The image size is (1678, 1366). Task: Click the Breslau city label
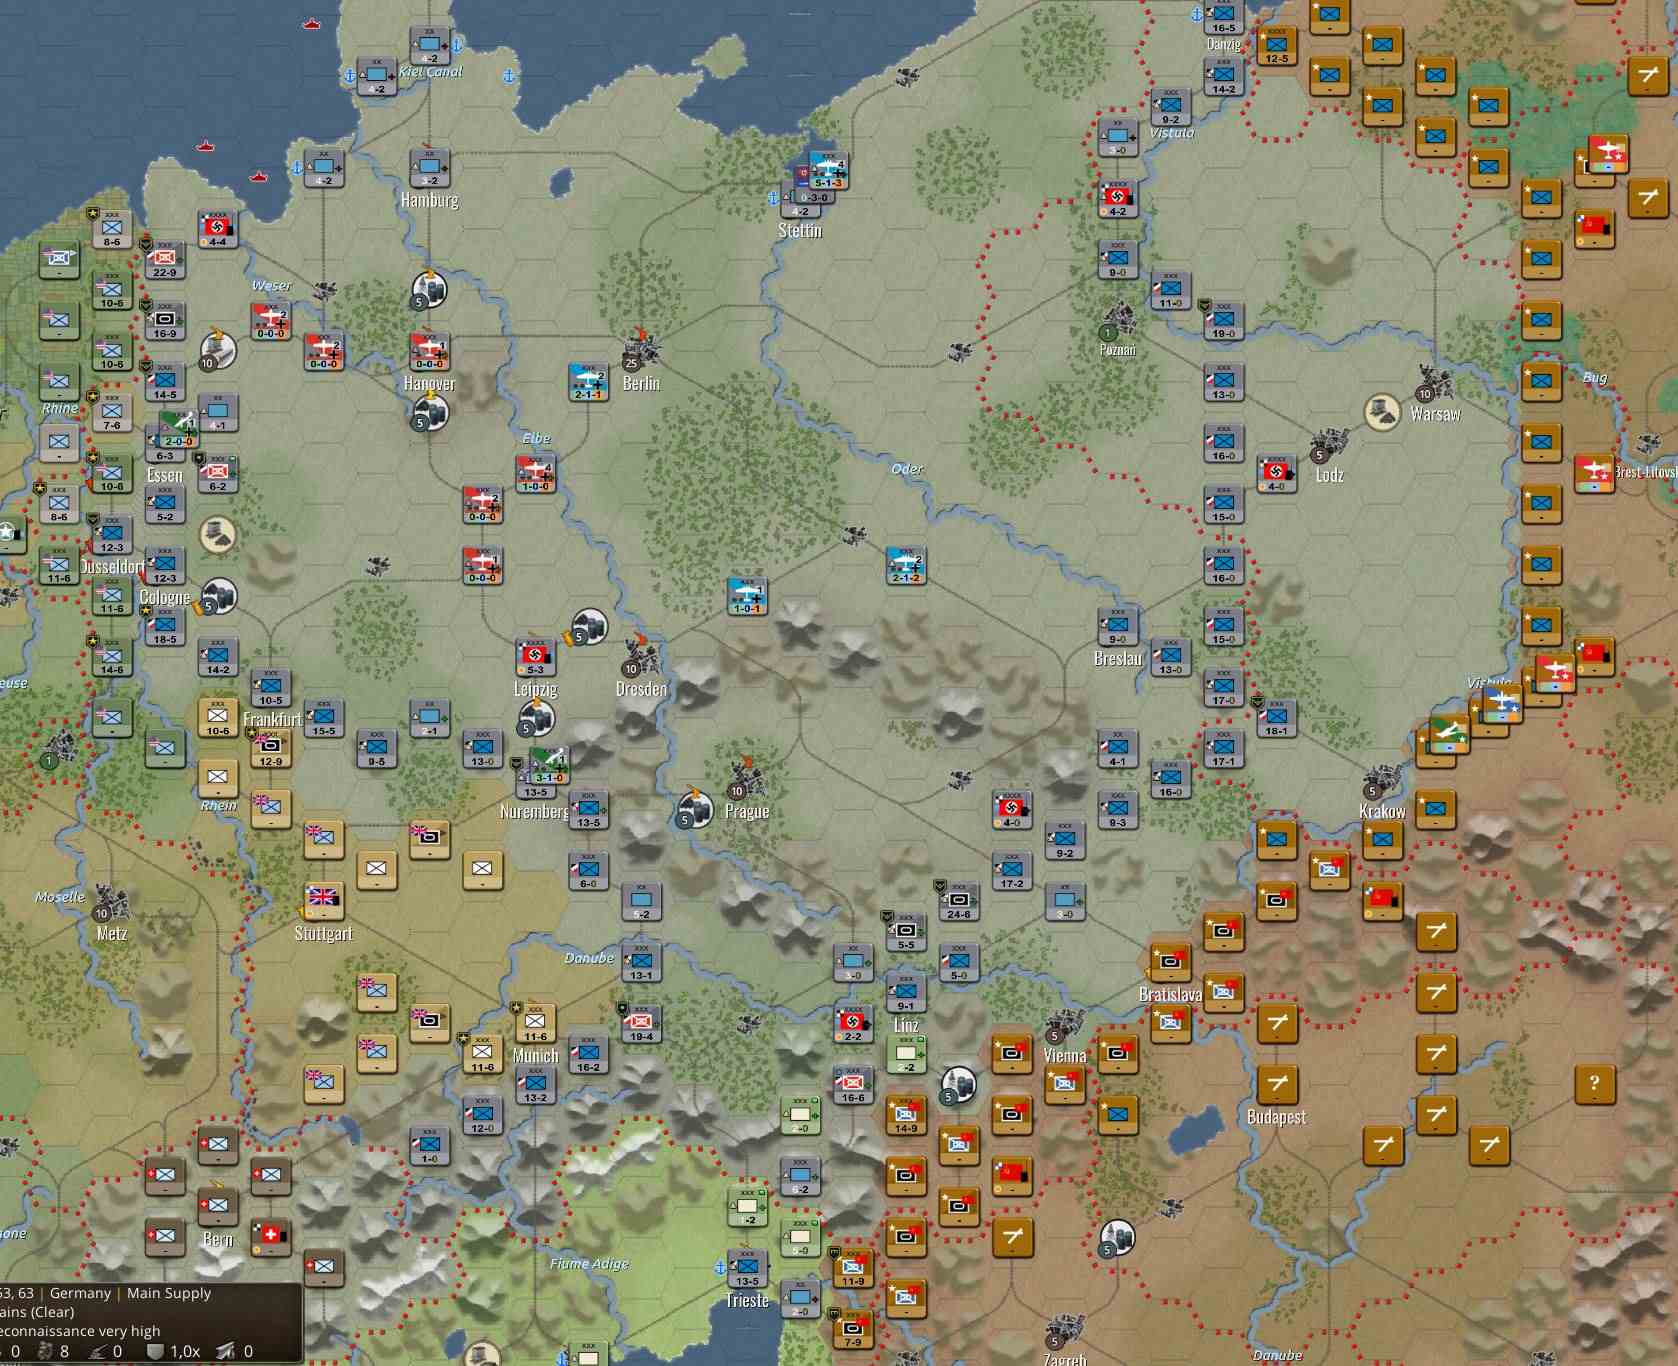(x=1118, y=659)
